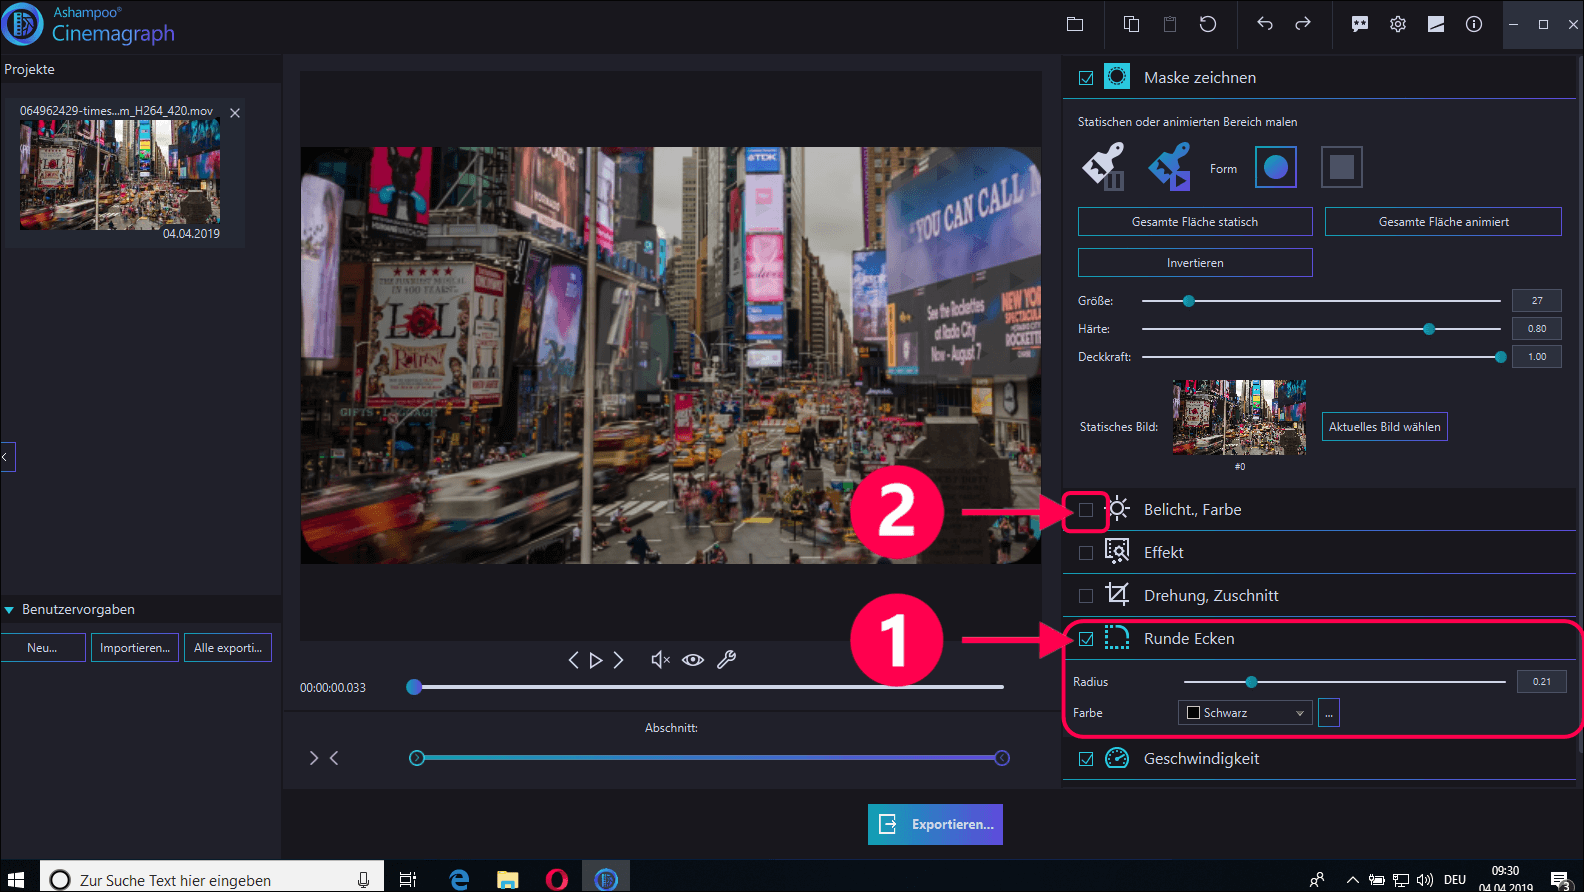1584x892 pixels.
Task: Collapse the left projects panel
Action: click(7, 457)
